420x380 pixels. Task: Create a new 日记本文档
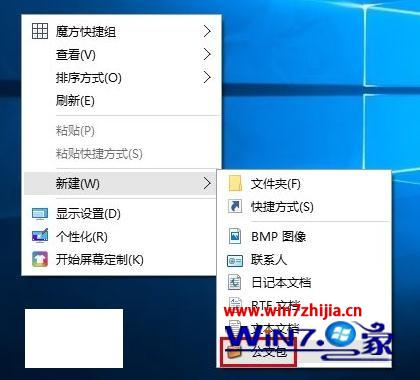tap(304, 282)
